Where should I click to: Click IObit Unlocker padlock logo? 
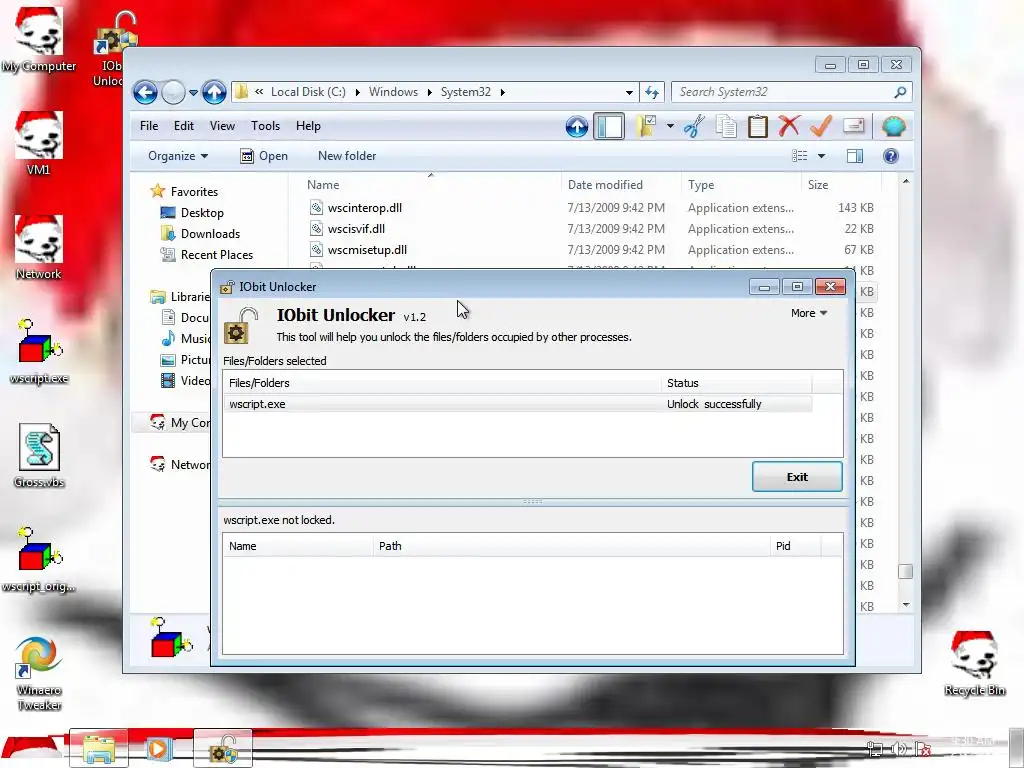click(x=241, y=325)
